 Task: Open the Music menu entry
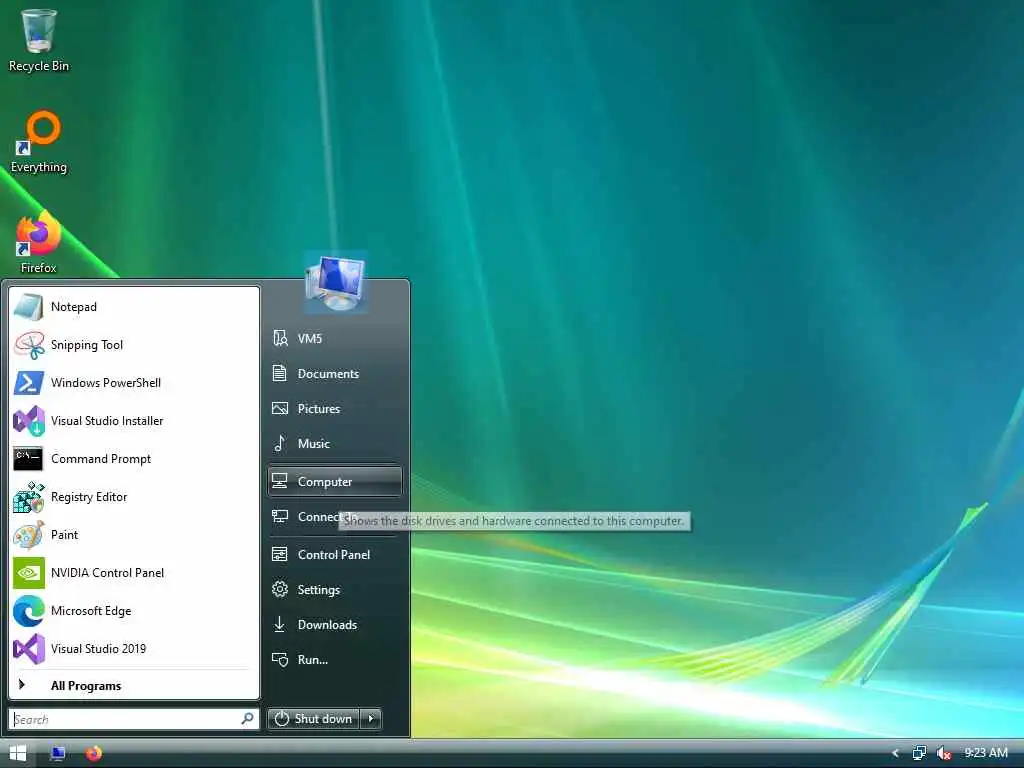(x=335, y=443)
